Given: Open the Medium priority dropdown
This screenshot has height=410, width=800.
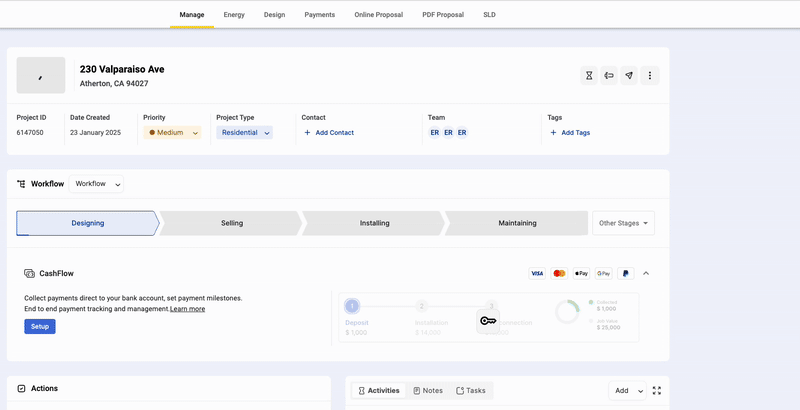Looking at the screenshot, I should (172, 133).
